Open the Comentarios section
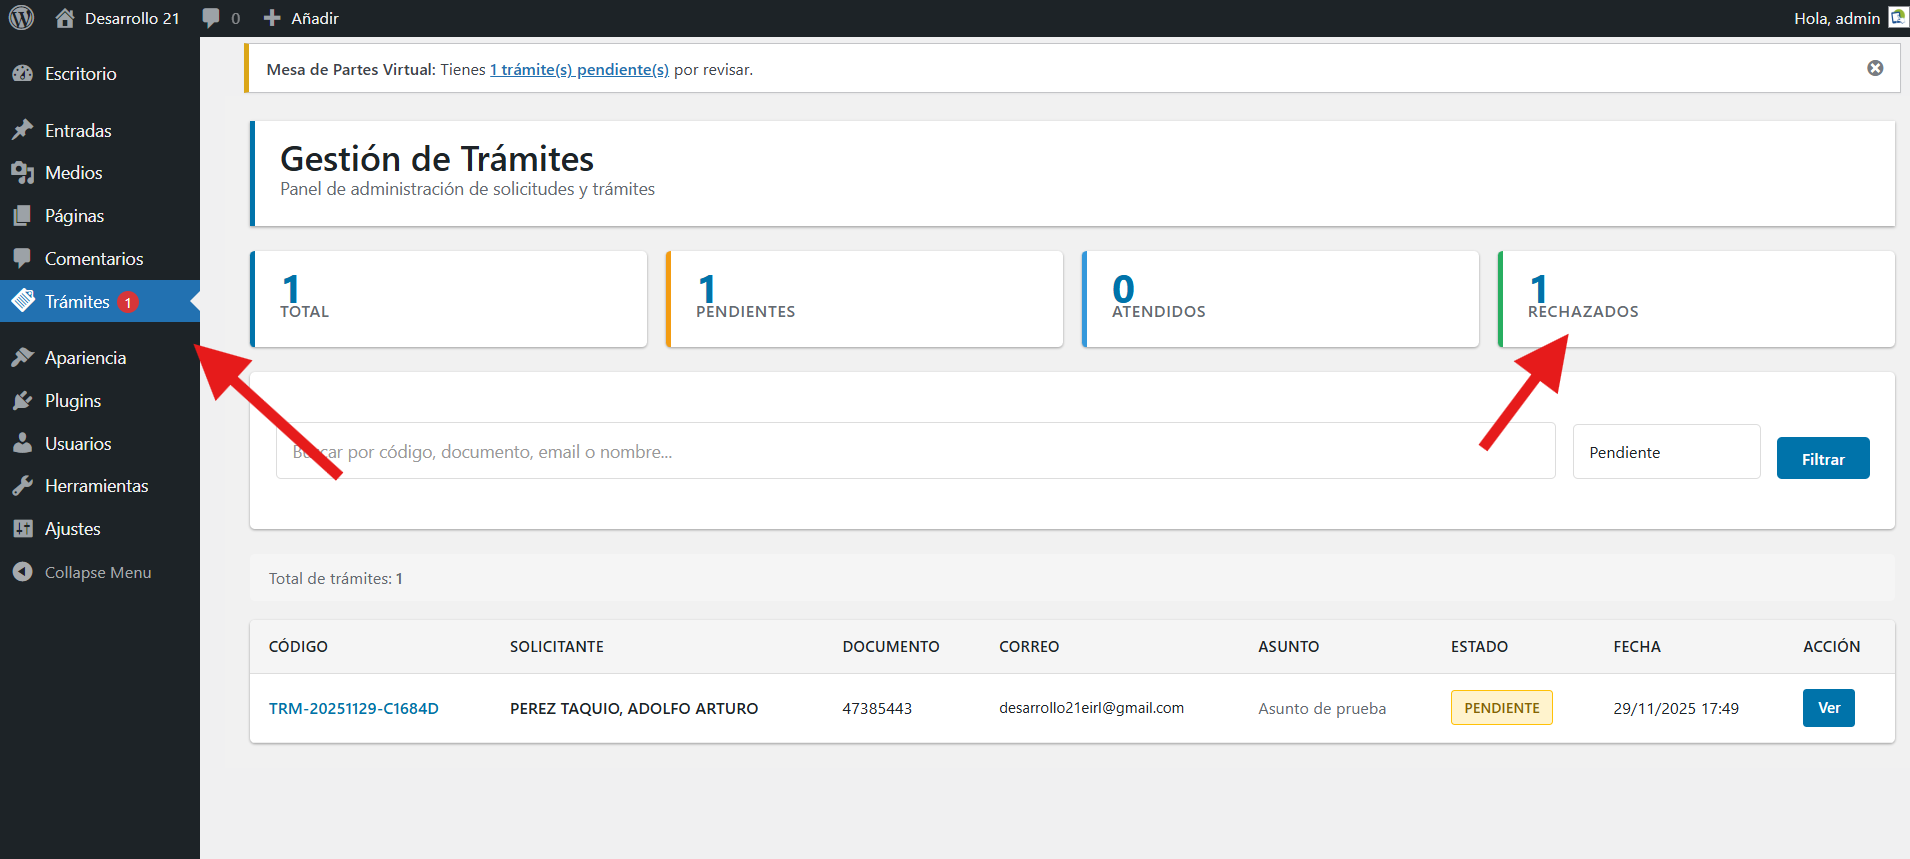 coord(94,259)
